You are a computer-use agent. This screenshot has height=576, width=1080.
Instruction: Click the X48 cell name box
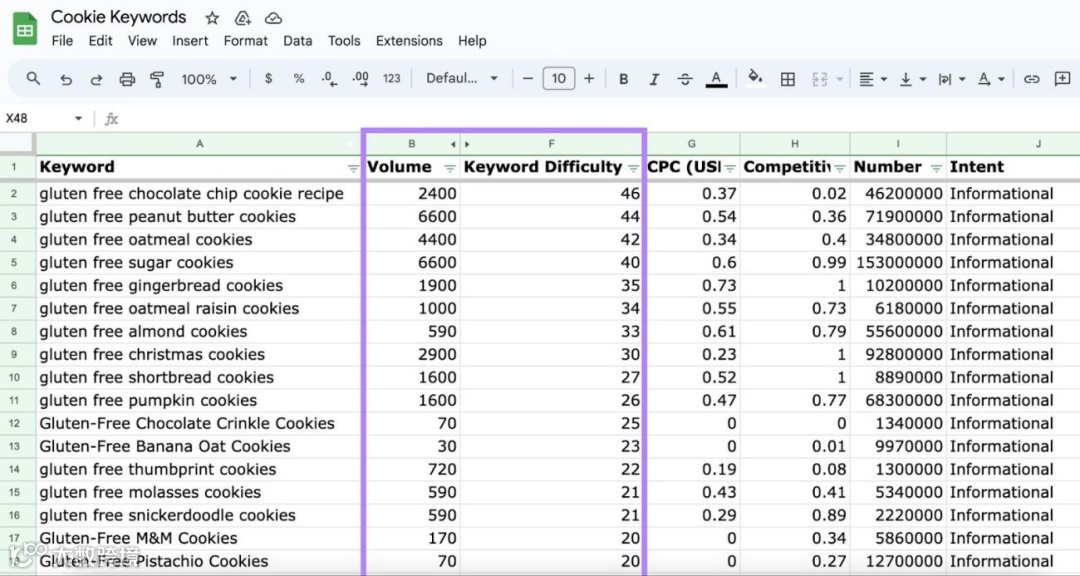click(x=43, y=119)
